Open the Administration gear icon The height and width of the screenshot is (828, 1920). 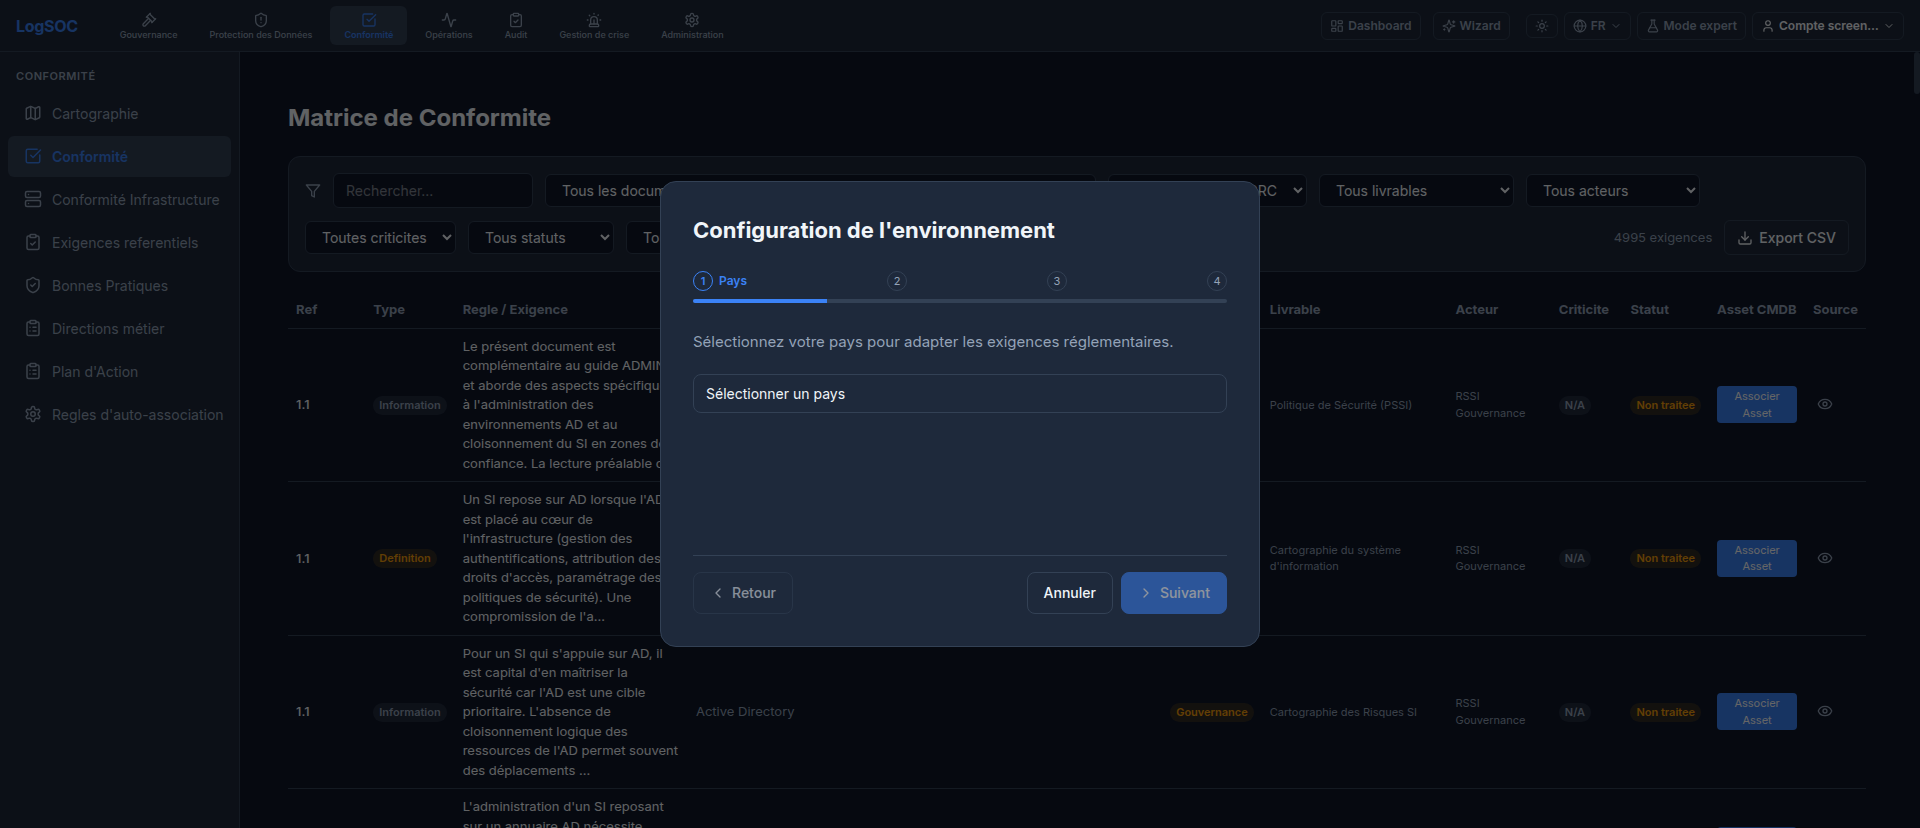tap(692, 20)
